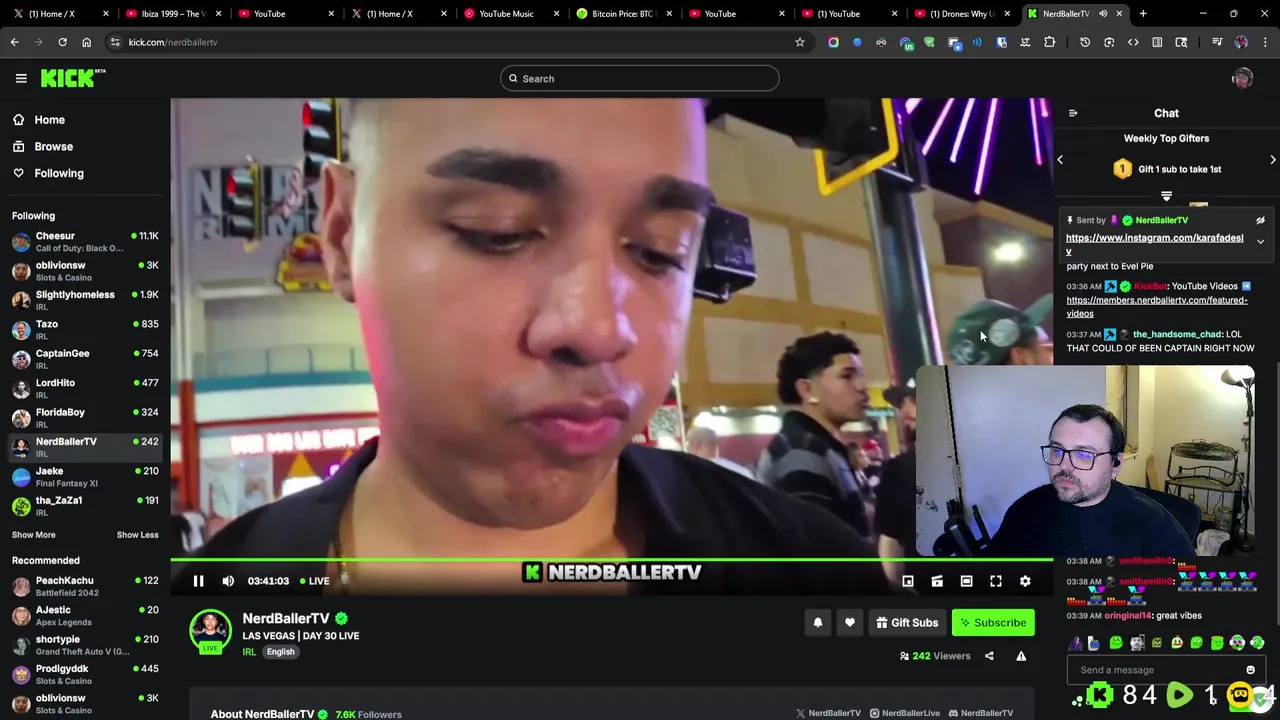Report stream with warning triangle icon
Screen dimensions: 1280x720
[1021, 656]
